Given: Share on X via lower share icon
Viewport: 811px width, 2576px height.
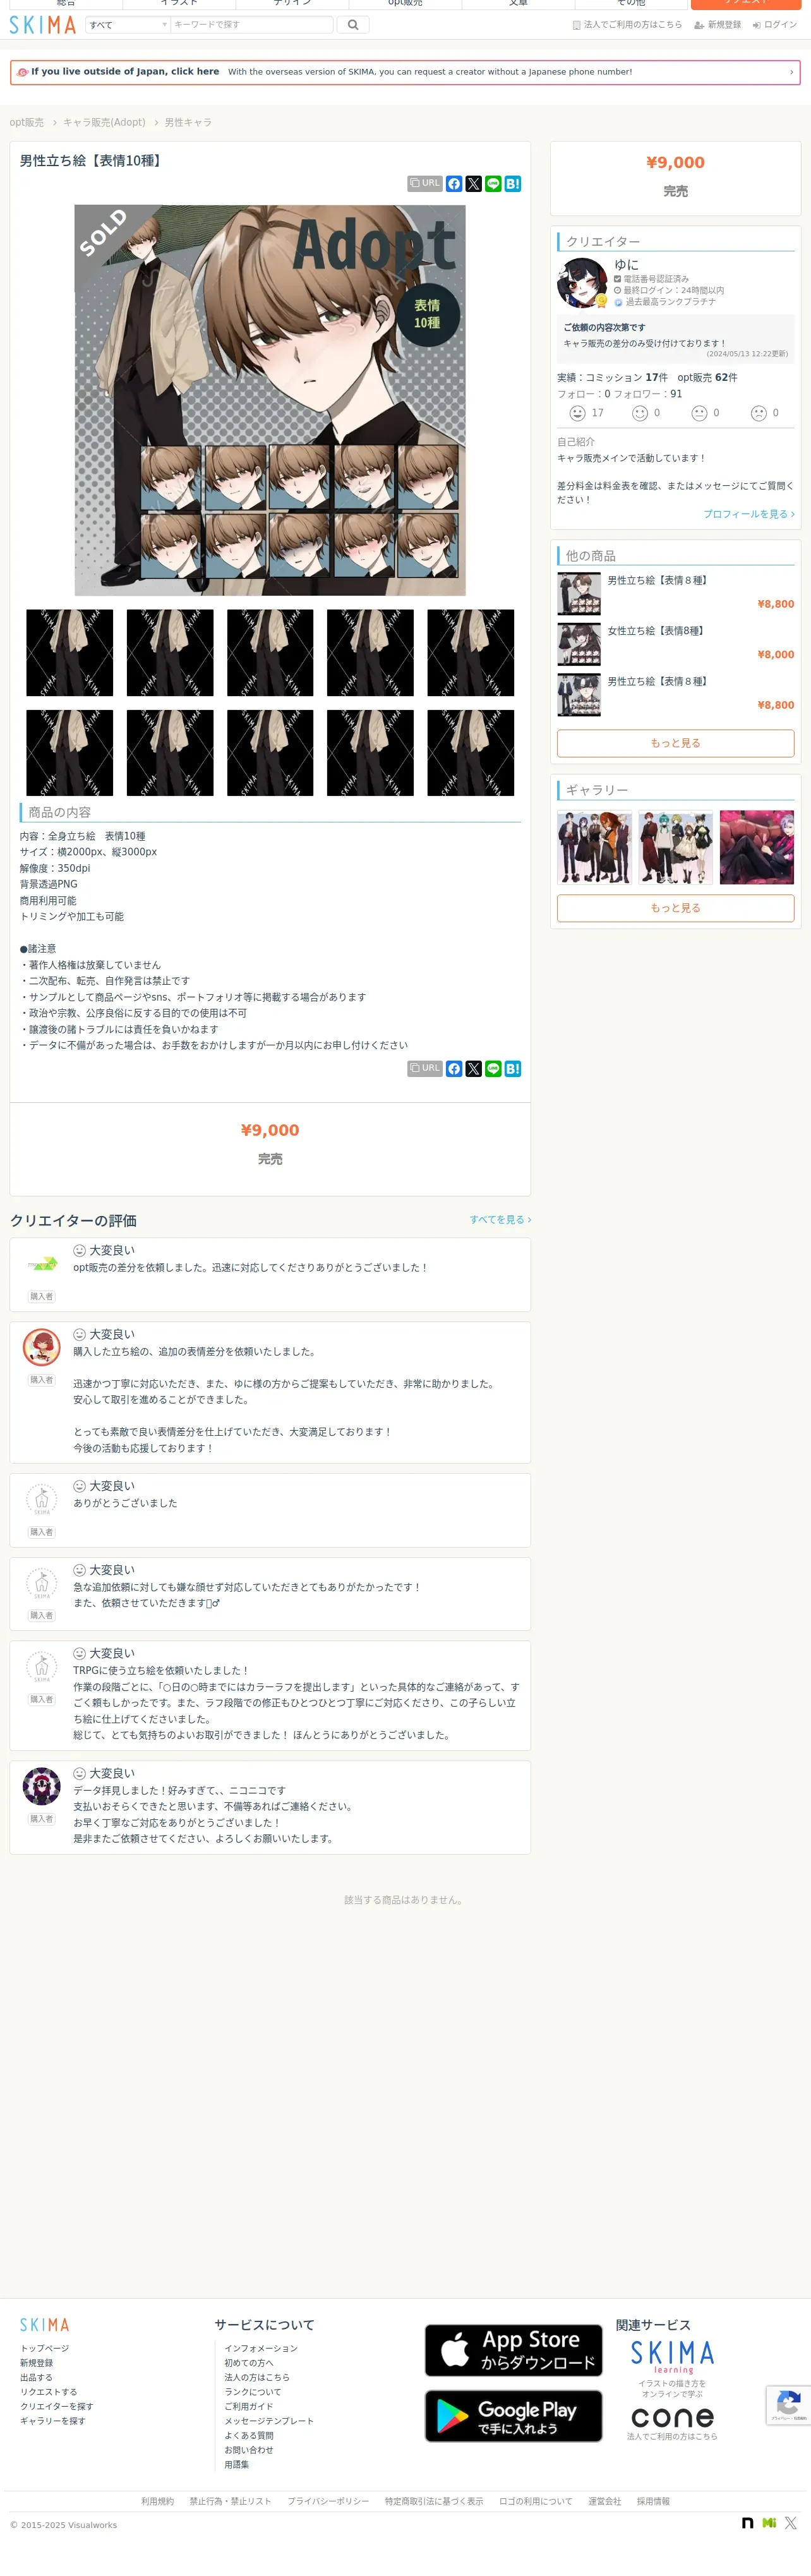Looking at the screenshot, I should point(474,1068).
